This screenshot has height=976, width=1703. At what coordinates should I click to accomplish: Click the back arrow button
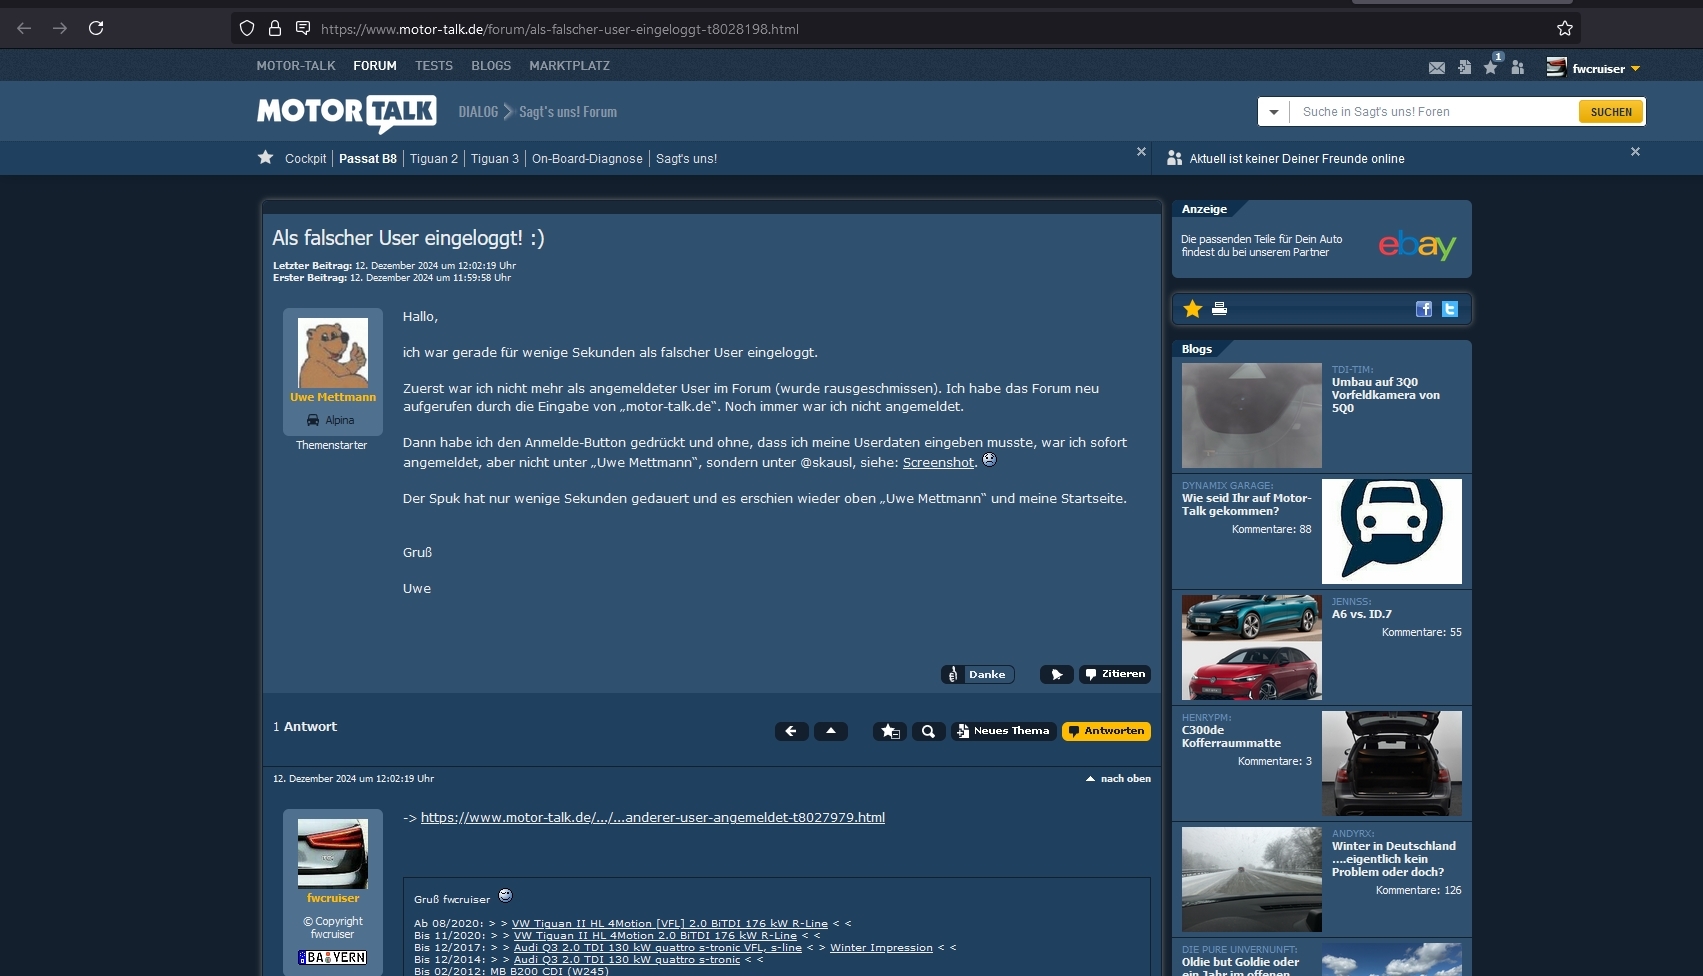coord(791,731)
